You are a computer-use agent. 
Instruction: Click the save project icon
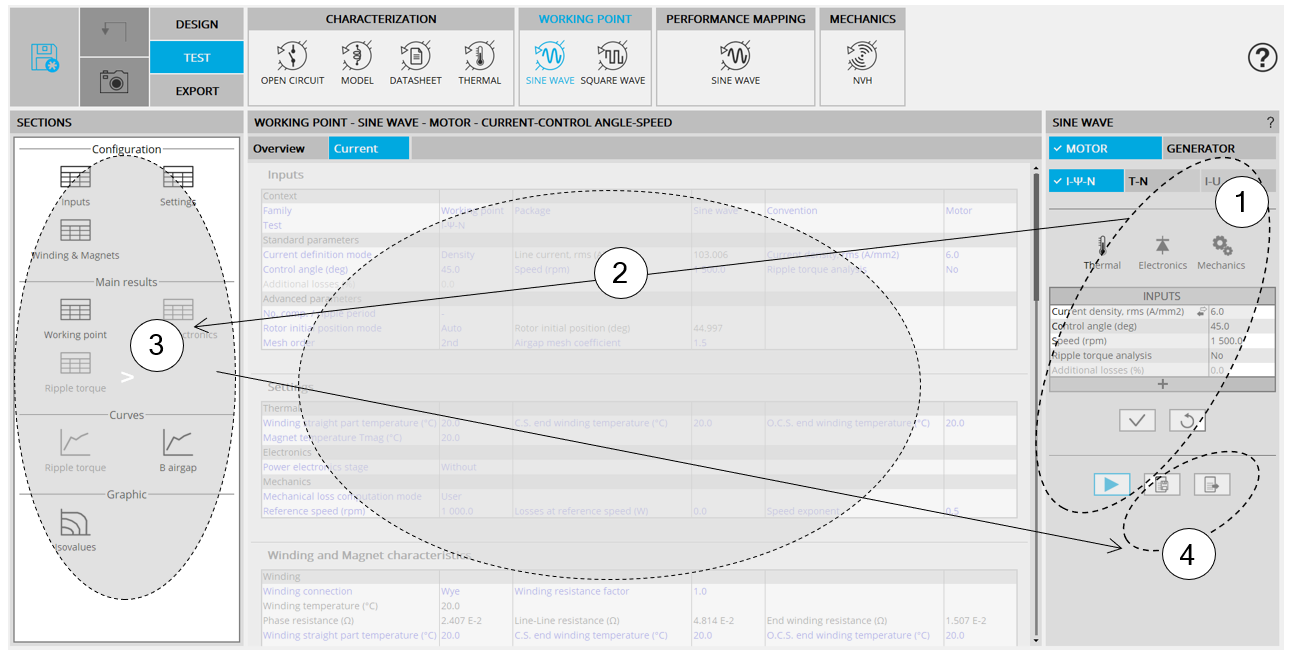pos(44,58)
